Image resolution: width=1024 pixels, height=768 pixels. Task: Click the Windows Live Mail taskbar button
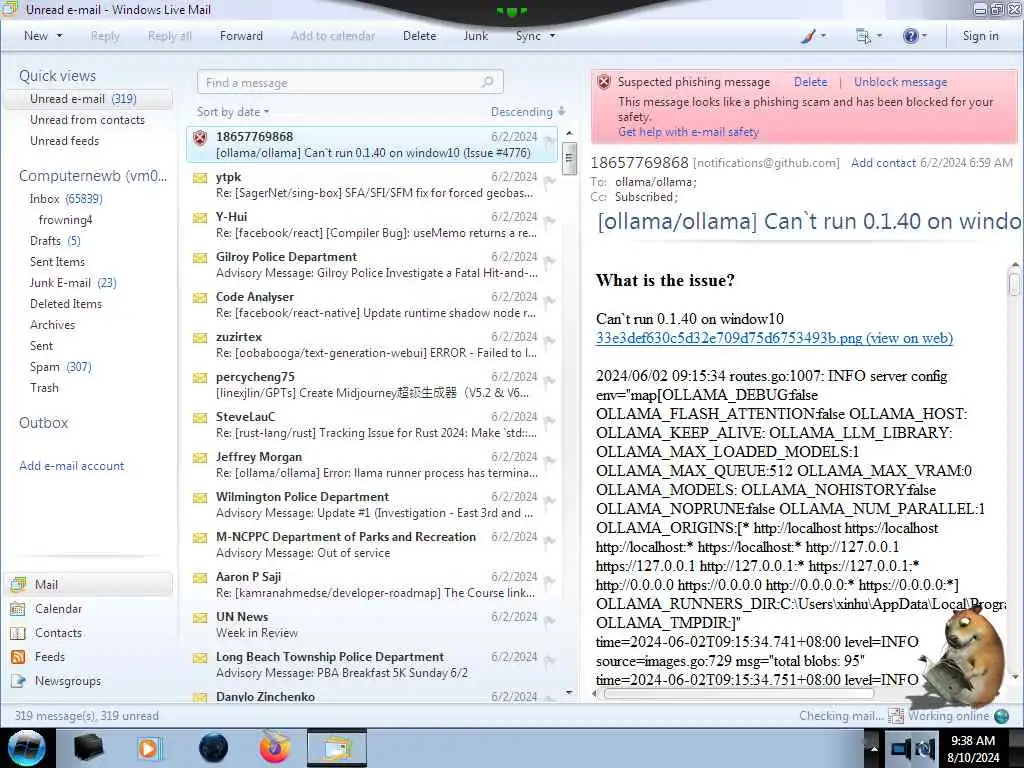[337, 748]
